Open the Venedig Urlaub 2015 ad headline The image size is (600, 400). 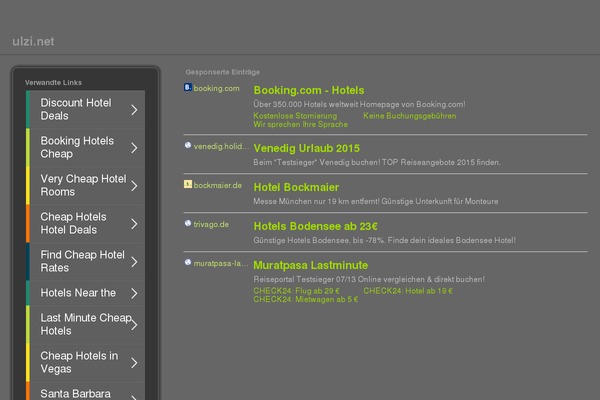pyautogui.click(x=307, y=149)
